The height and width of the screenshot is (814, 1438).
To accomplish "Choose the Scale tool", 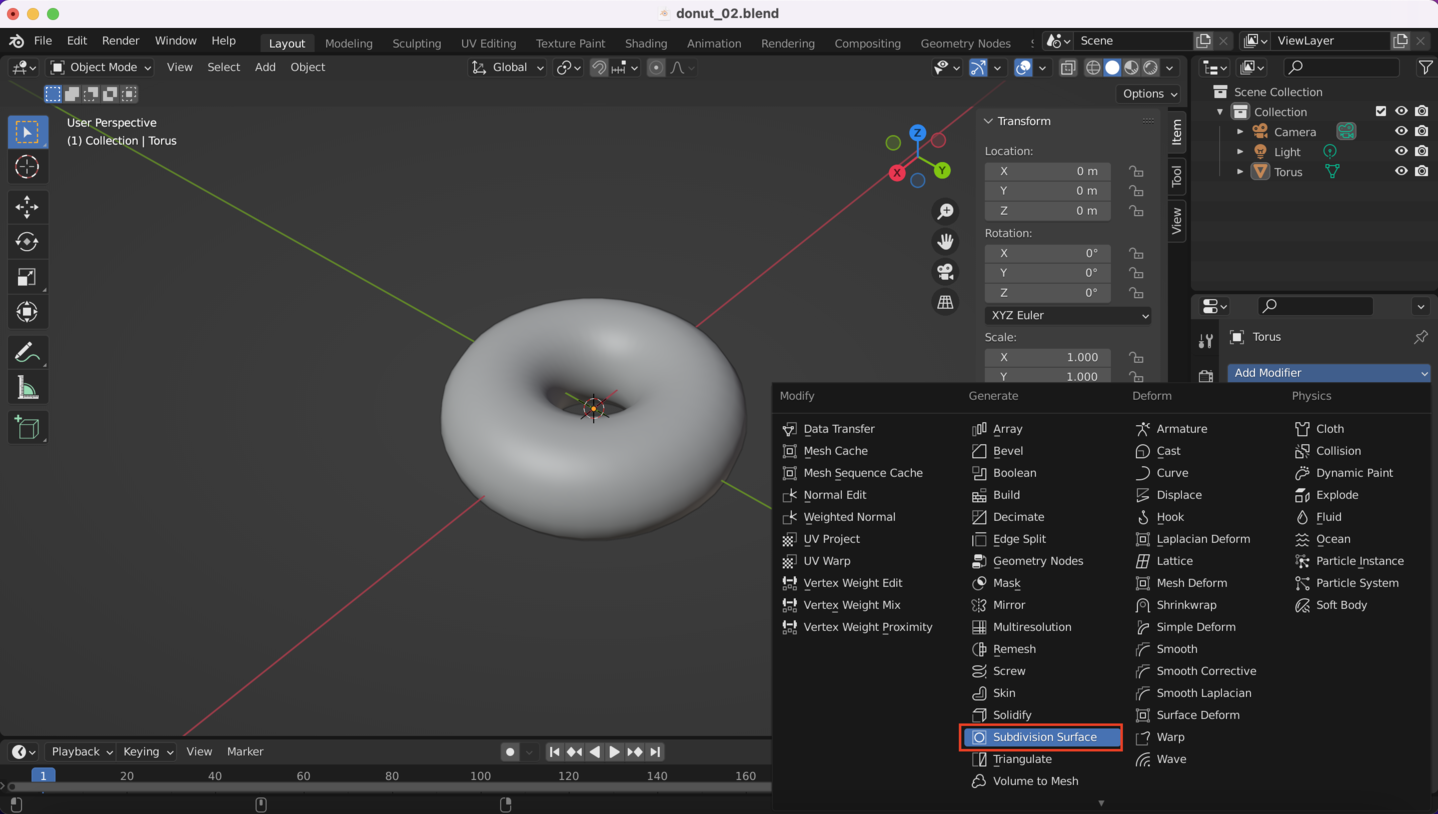I will pyautogui.click(x=27, y=277).
